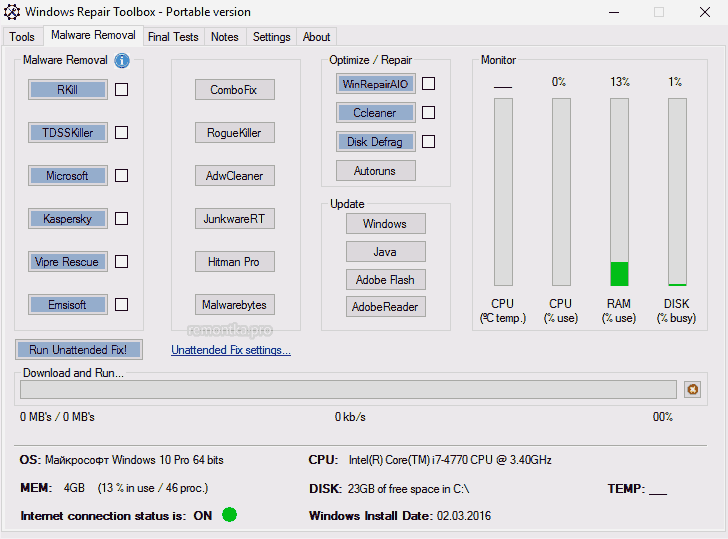Select the Emsisoft checkbox

pyautogui.click(x=122, y=305)
